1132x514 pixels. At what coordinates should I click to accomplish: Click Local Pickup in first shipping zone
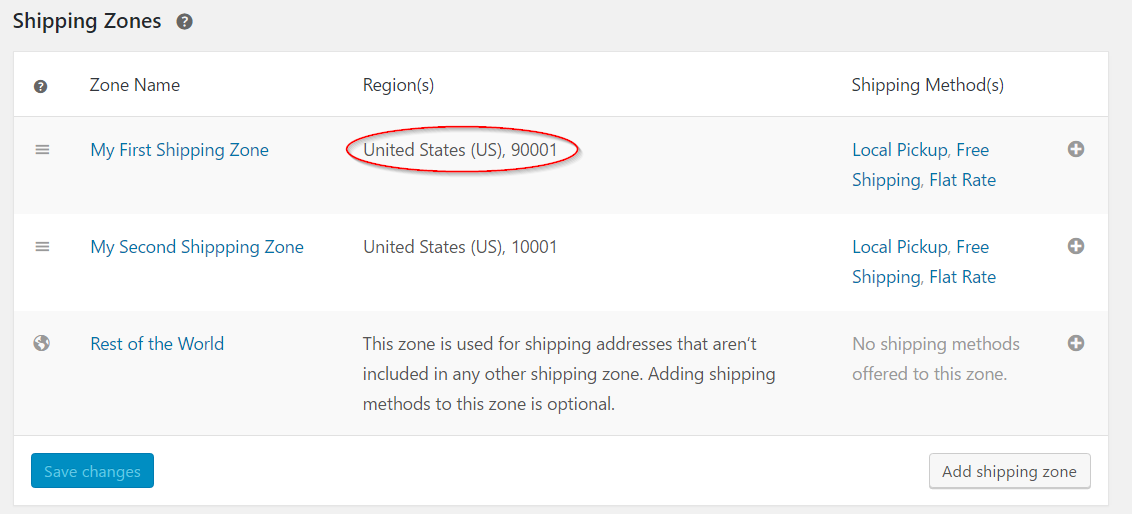coord(899,150)
